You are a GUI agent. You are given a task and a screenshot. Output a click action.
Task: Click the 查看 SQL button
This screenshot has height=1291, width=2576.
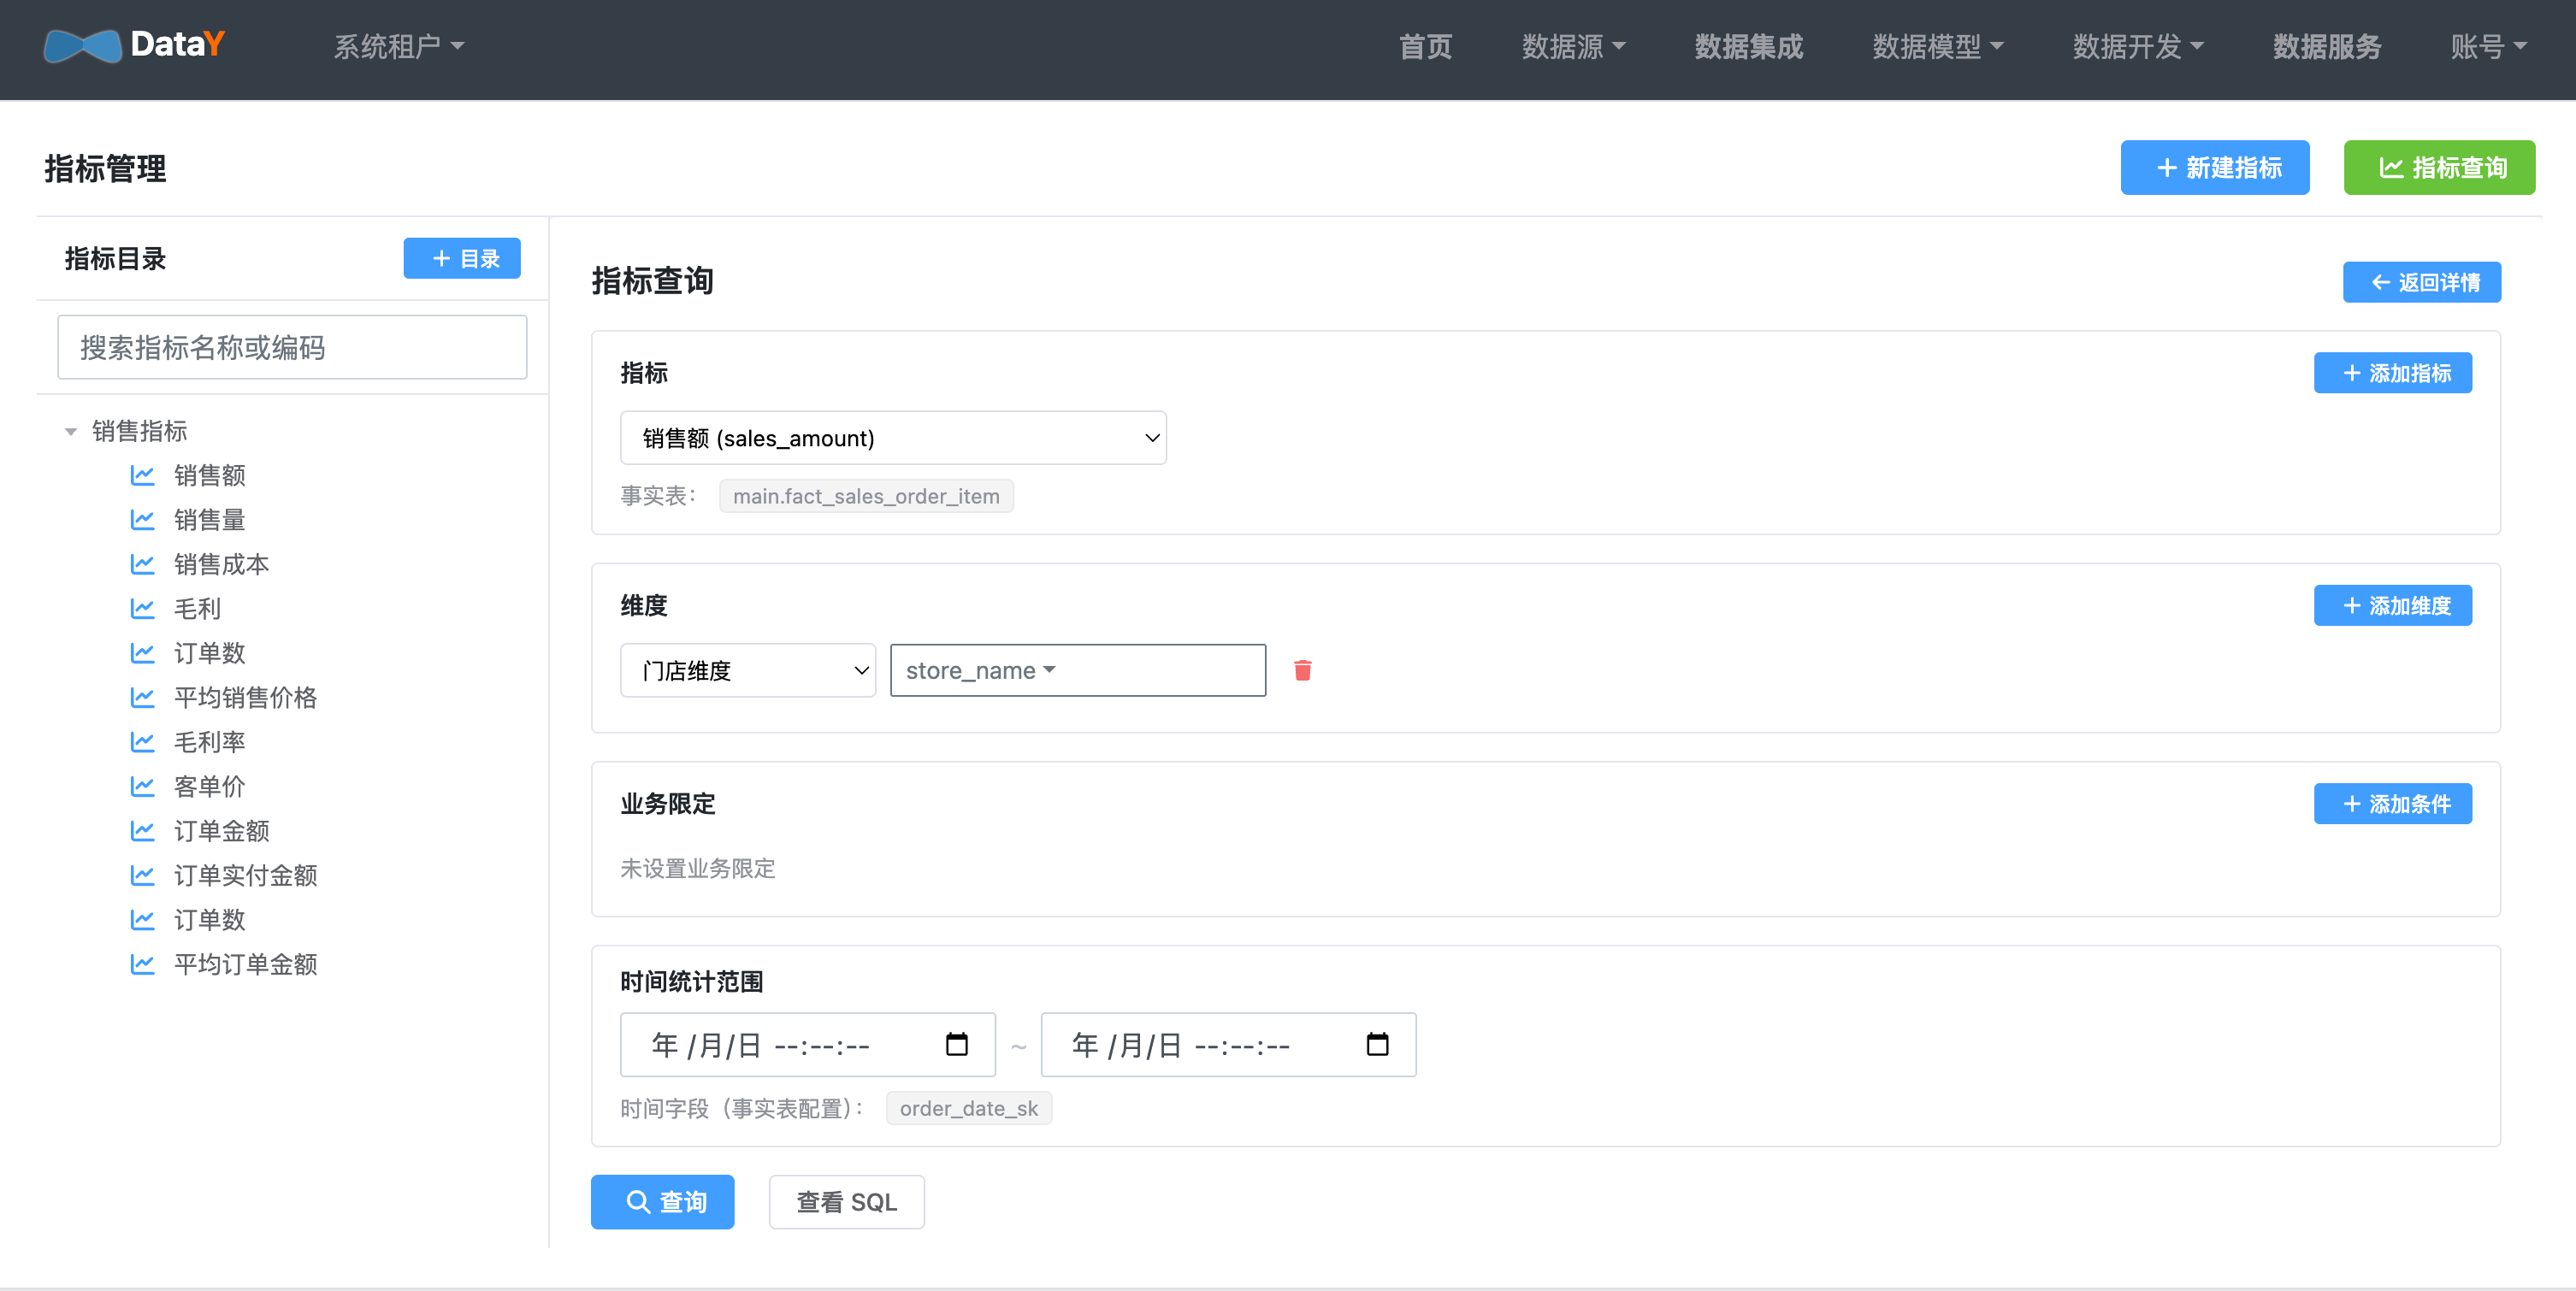tap(846, 1202)
